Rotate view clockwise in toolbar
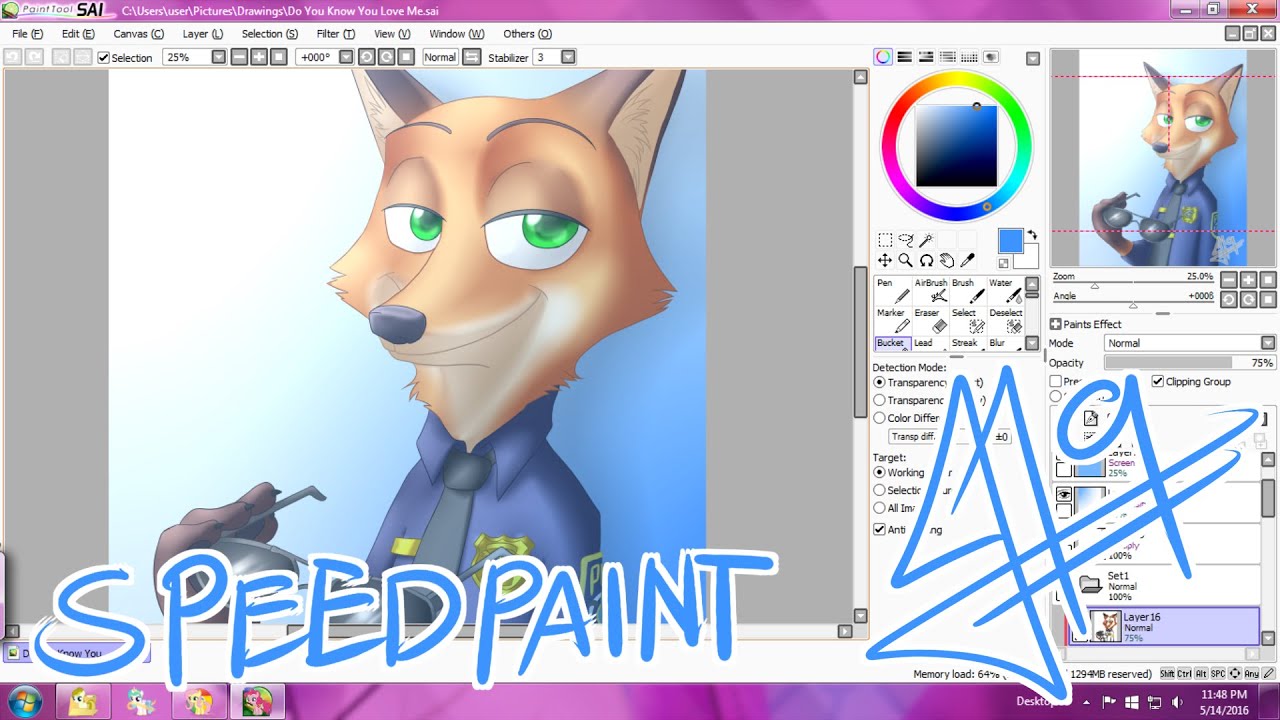The width and height of the screenshot is (1280, 720). tap(386, 57)
